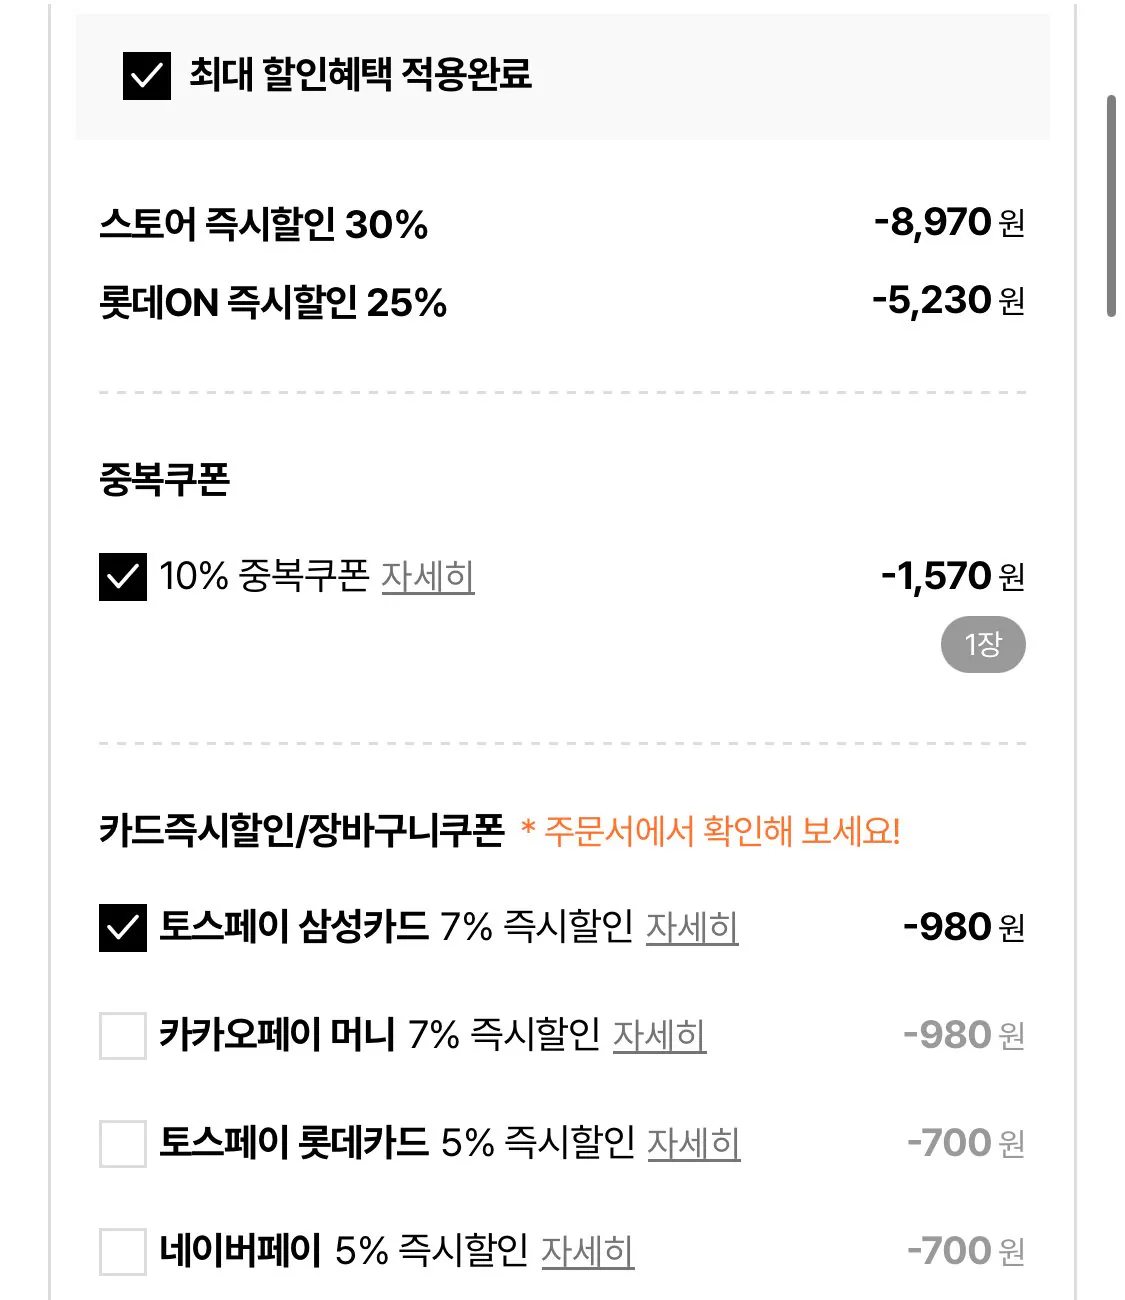The width and height of the screenshot is (1125, 1300).
Task: Enable 카카오페이 머니 7% 즉시할인
Action: click(122, 1036)
